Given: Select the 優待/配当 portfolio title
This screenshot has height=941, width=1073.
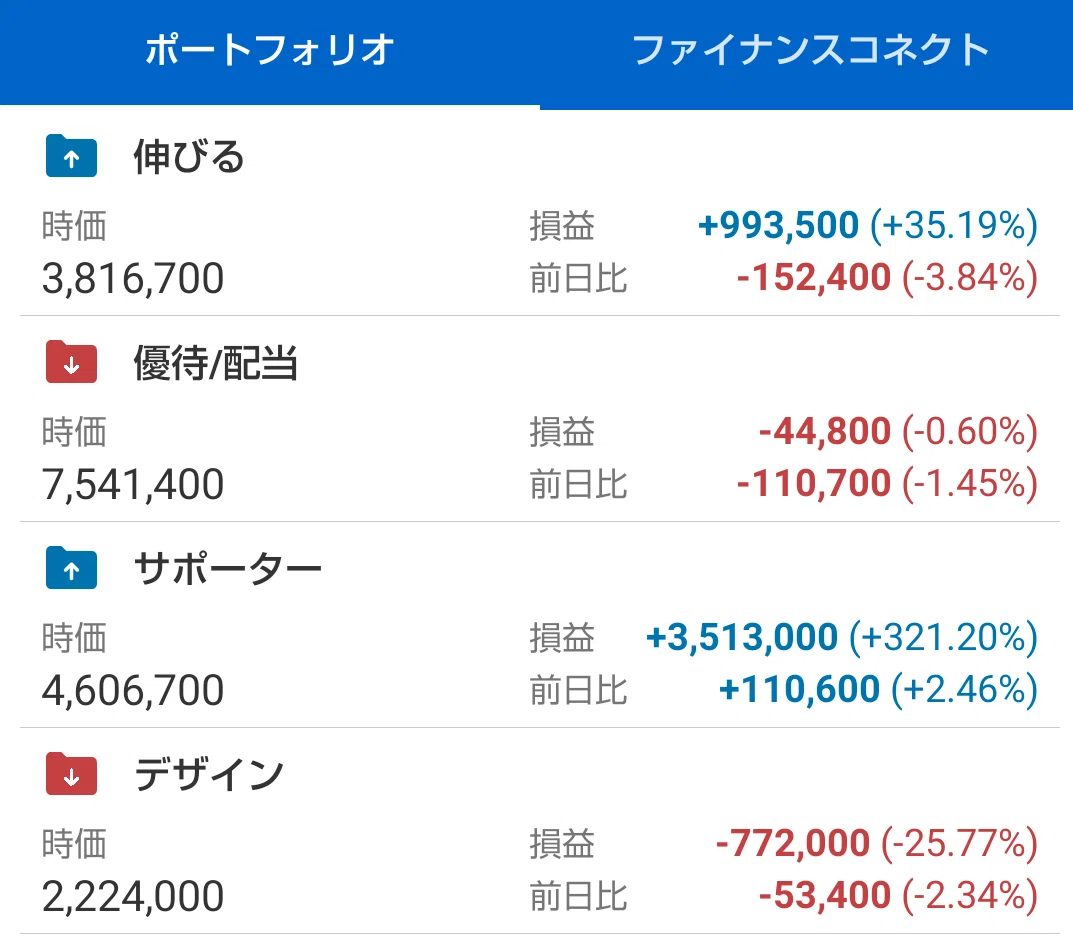Looking at the screenshot, I should coord(216,363).
